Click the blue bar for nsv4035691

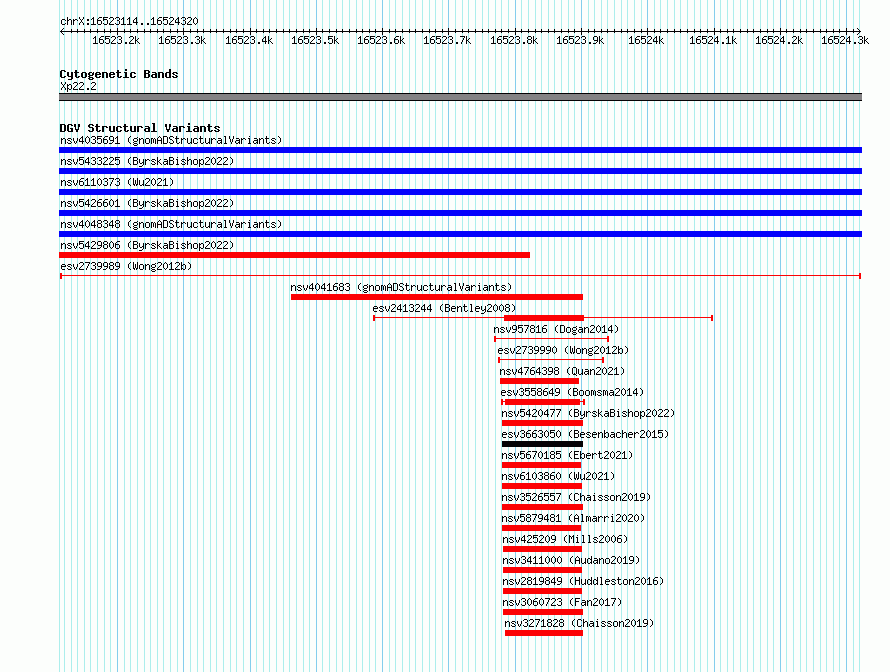click(x=460, y=150)
